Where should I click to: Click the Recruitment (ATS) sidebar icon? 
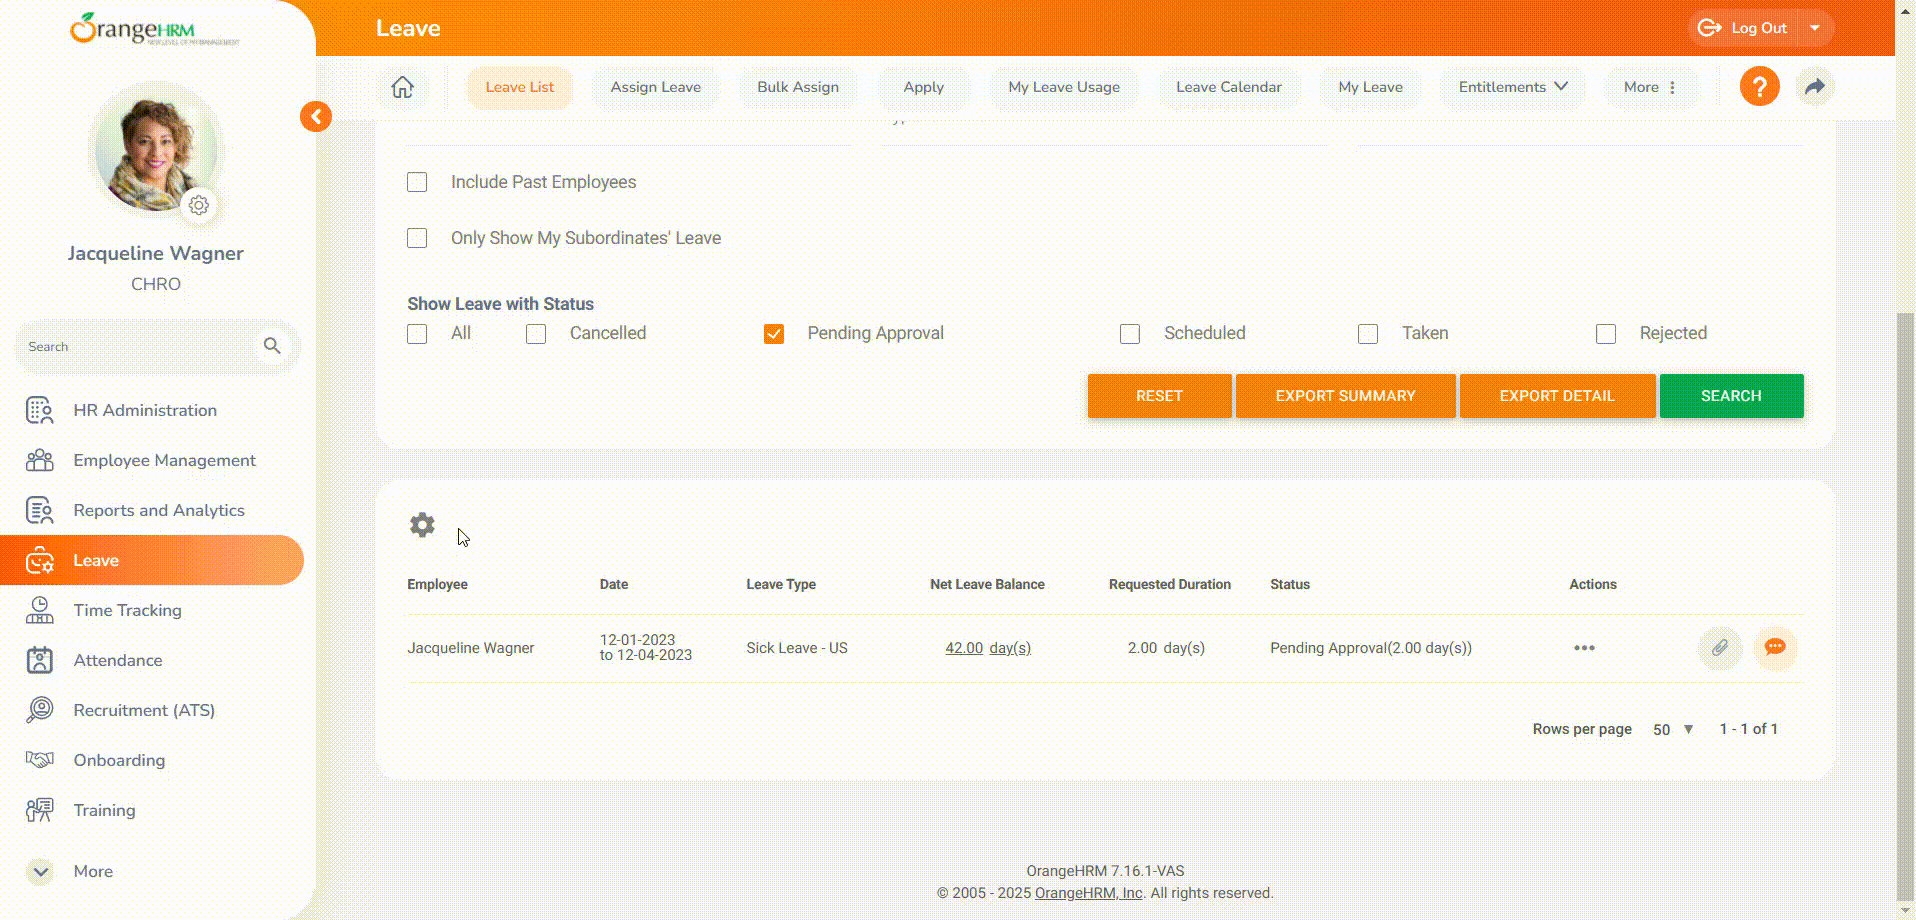click(x=40, y=710)
